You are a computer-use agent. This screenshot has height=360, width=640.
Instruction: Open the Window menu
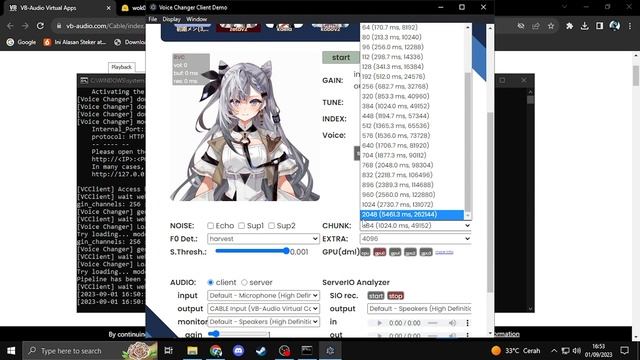[196, 19]
